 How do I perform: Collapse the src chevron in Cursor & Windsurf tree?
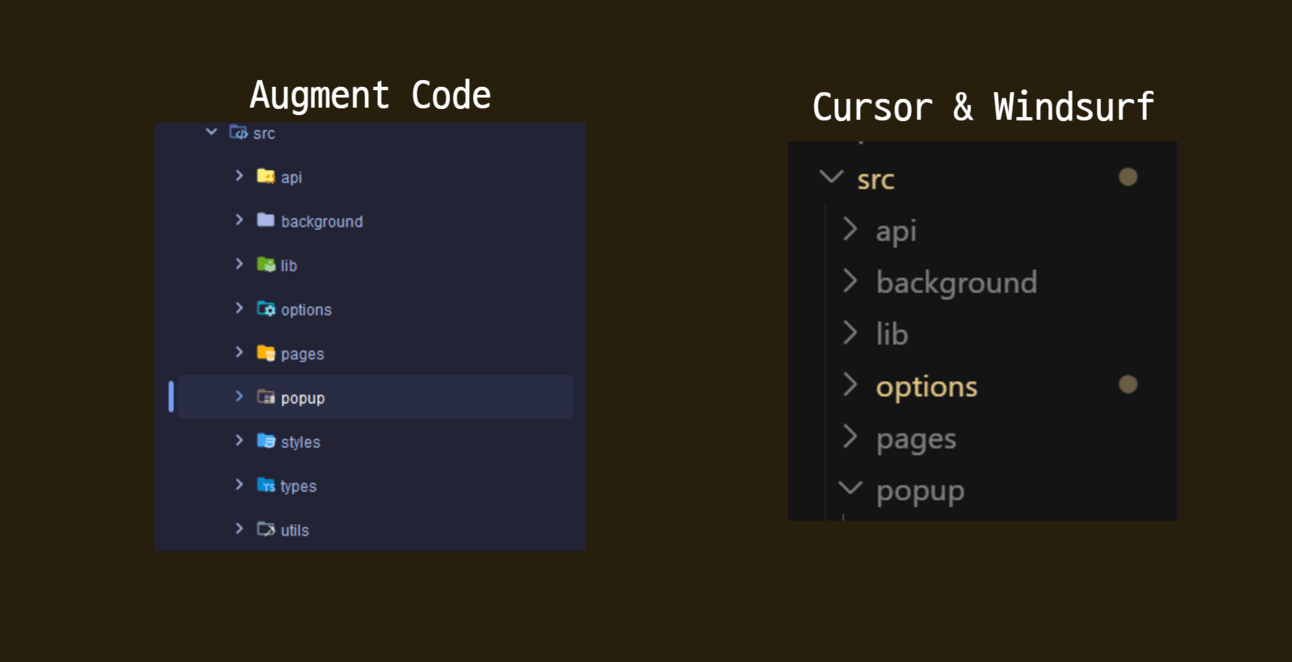click(x=831, y=178)
